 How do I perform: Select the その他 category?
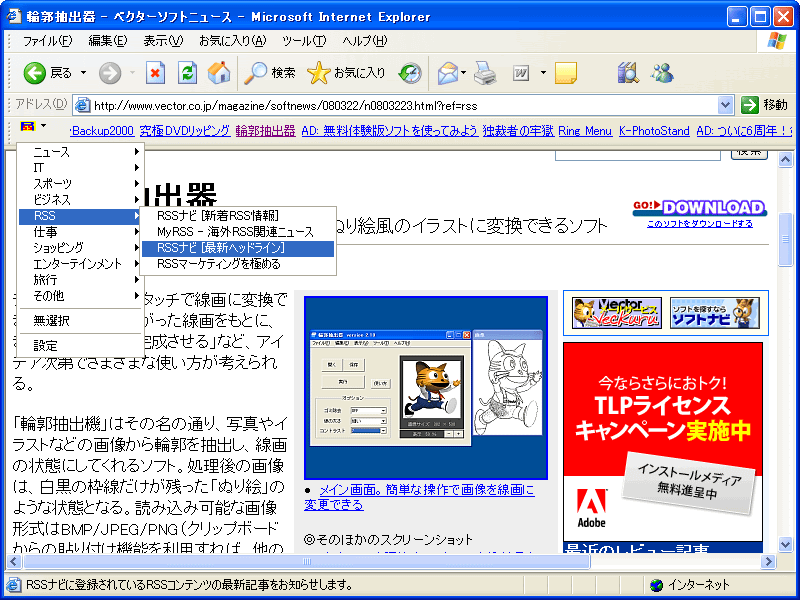tap(80, 296)
